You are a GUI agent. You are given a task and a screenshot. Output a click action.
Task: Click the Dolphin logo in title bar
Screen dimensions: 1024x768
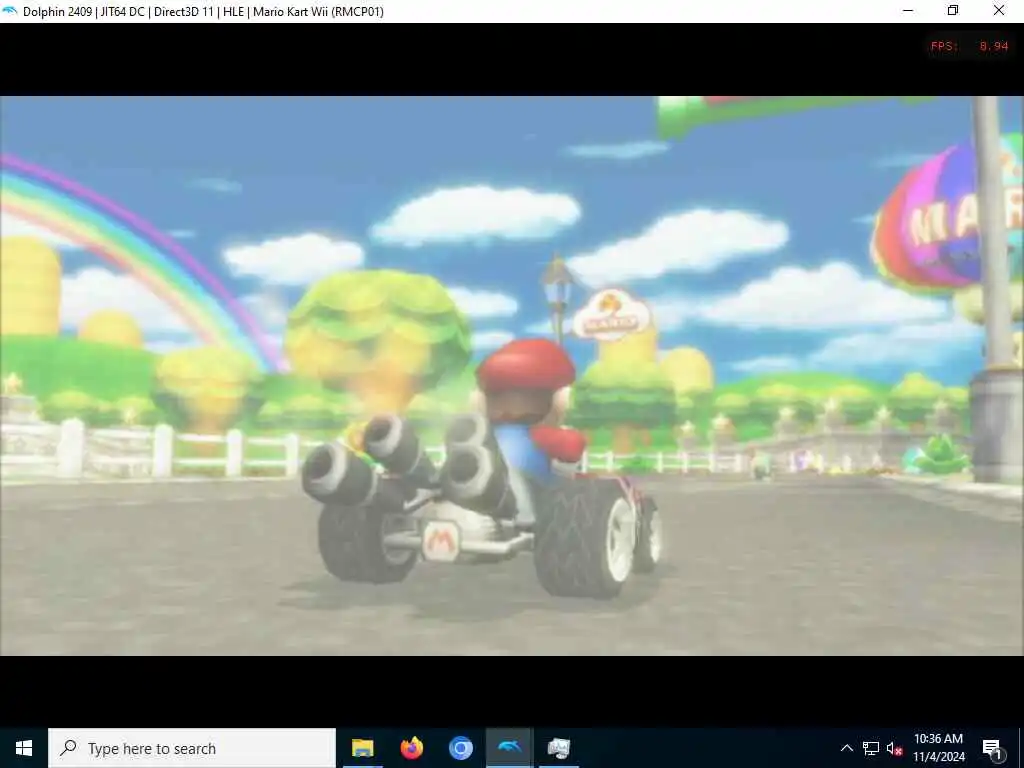coord(9,11)
